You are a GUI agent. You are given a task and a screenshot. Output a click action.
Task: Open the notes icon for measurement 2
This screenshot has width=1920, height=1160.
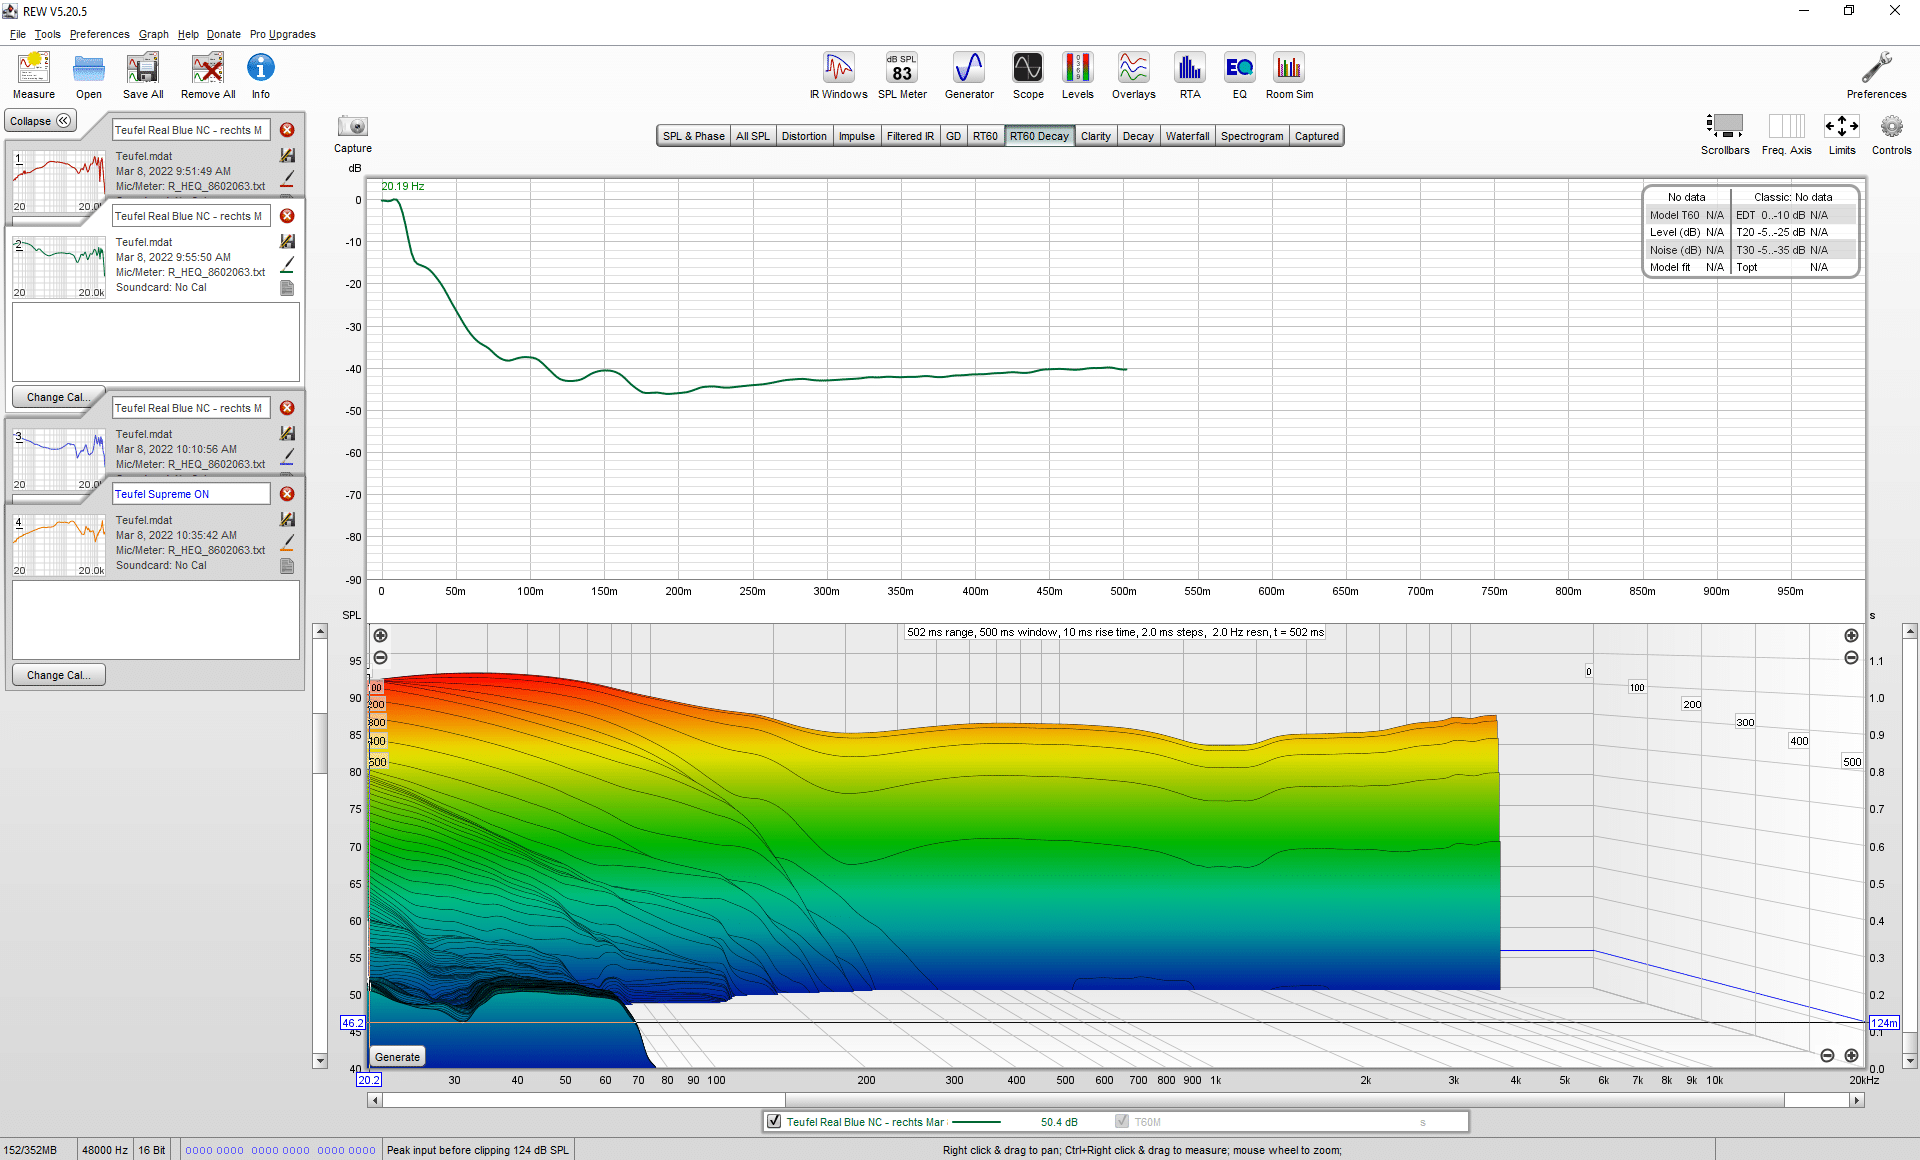[287, 288]
